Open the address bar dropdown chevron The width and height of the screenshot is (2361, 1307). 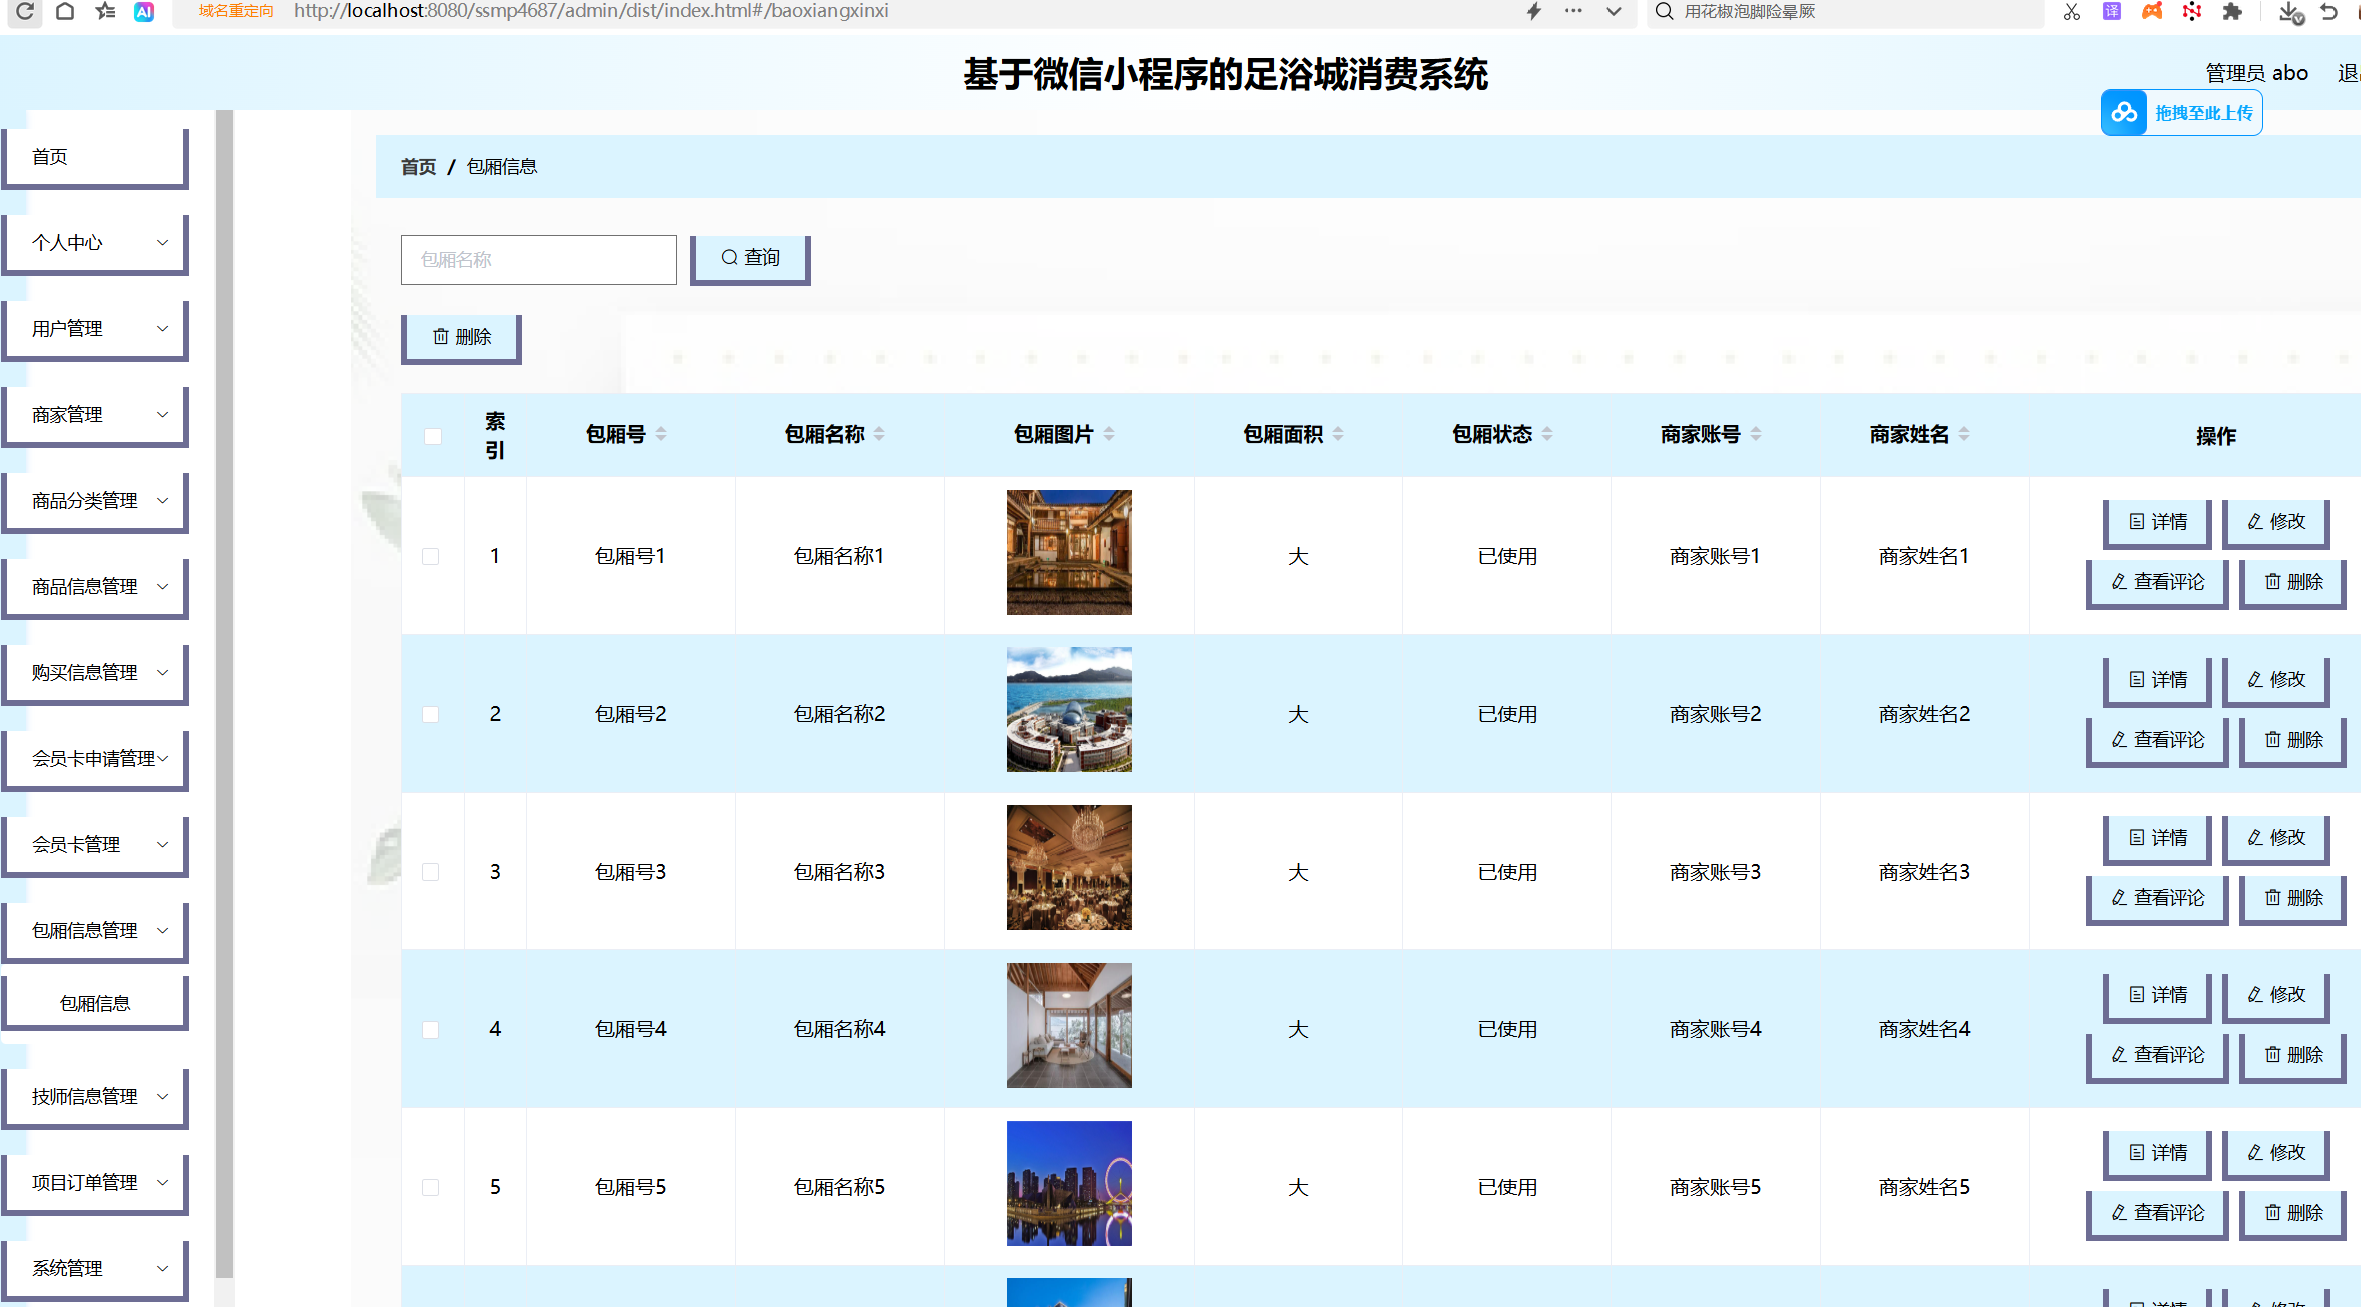click(x=1613, y=12)
